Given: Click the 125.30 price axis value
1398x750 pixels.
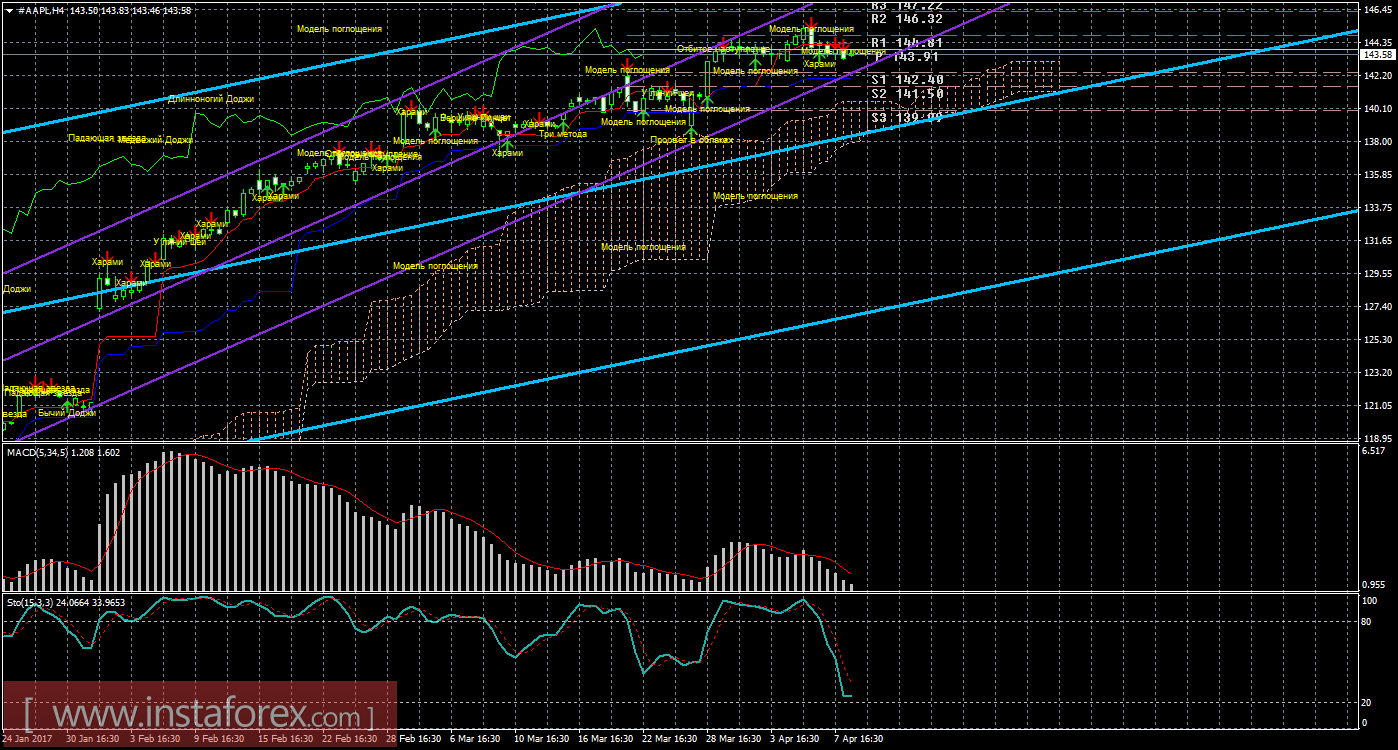Looking at the screenshot, I should (x=1378, y=339).
